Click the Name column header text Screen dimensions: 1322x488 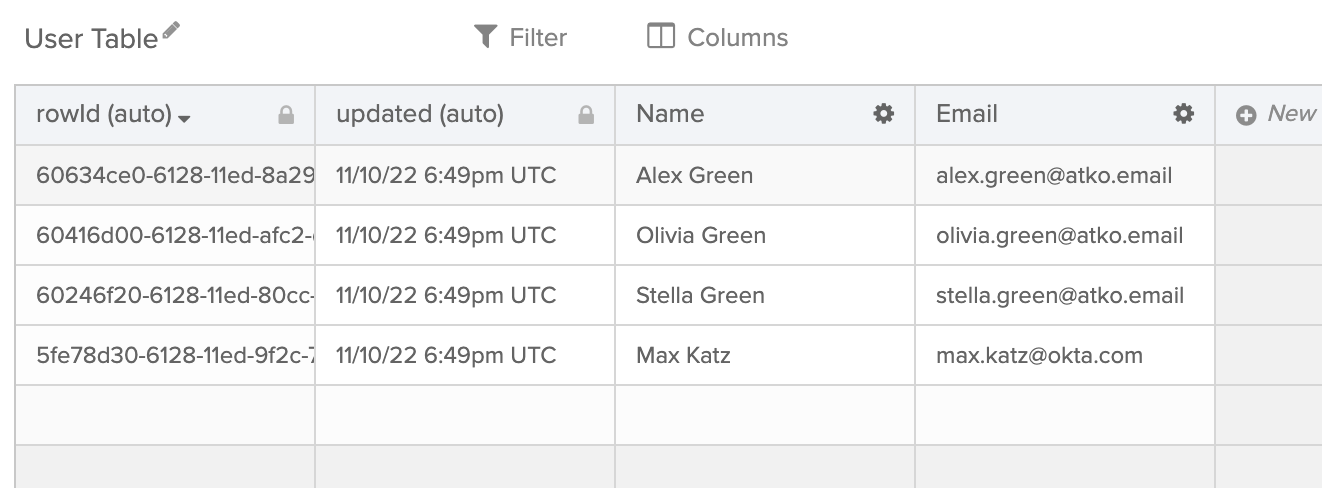[x=670, y=114]
